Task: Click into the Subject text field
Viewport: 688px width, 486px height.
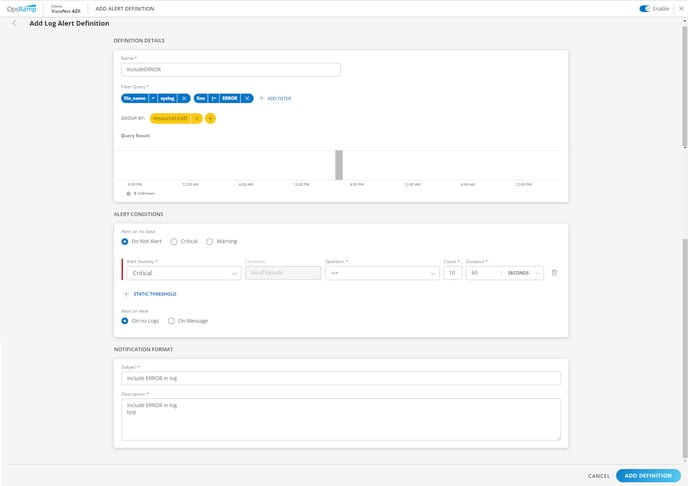Action: [x=340, y=378]
